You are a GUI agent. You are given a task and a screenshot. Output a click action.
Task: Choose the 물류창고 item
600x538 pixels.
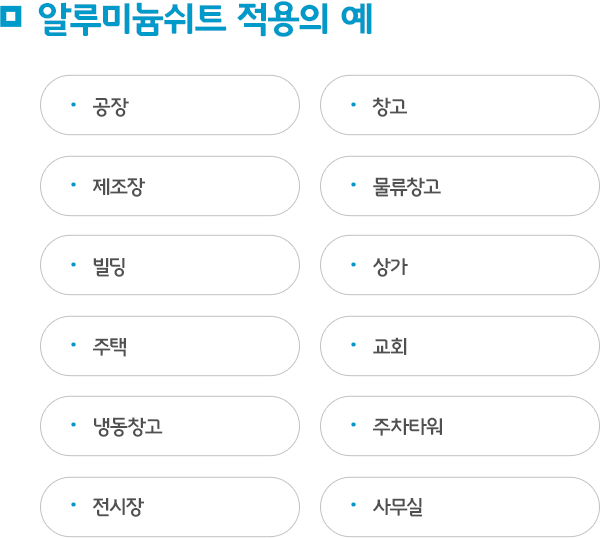pyautogui.click(x=460, y=186)
